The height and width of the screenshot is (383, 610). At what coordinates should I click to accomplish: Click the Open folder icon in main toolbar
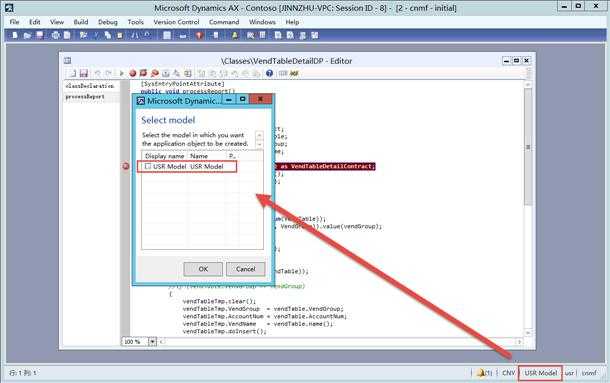[x=27, y=35]
